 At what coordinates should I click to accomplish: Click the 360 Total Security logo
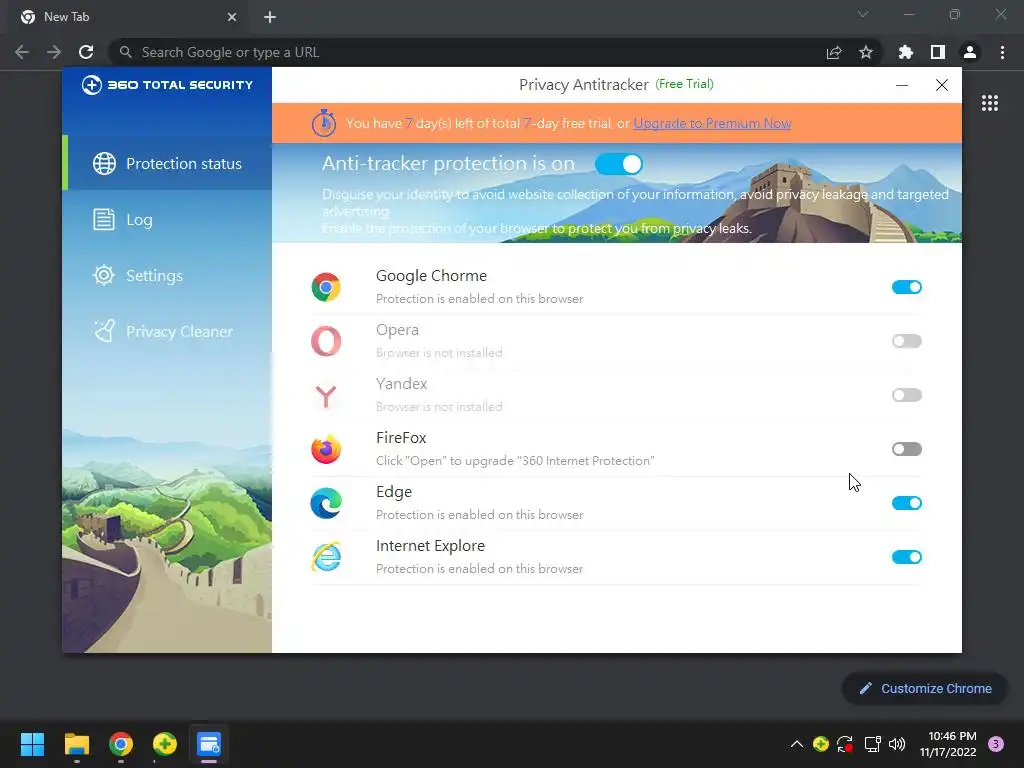coord(167,85)
